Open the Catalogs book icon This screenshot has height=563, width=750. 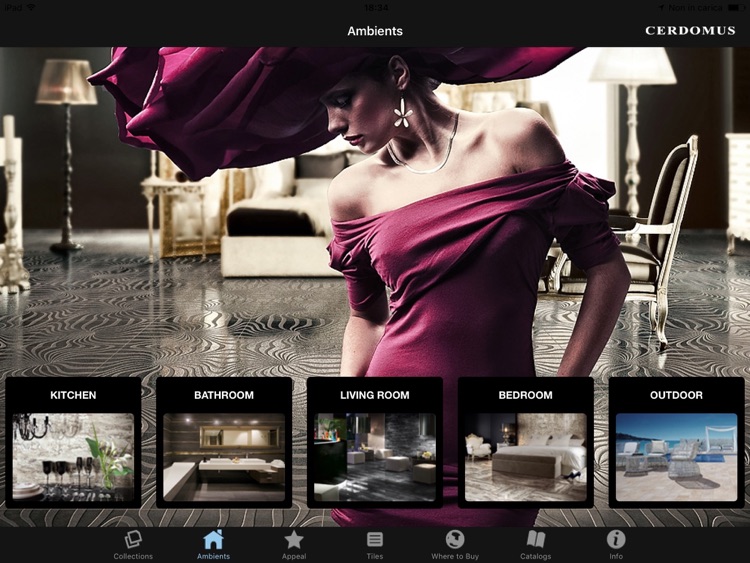tap(536, 540)
